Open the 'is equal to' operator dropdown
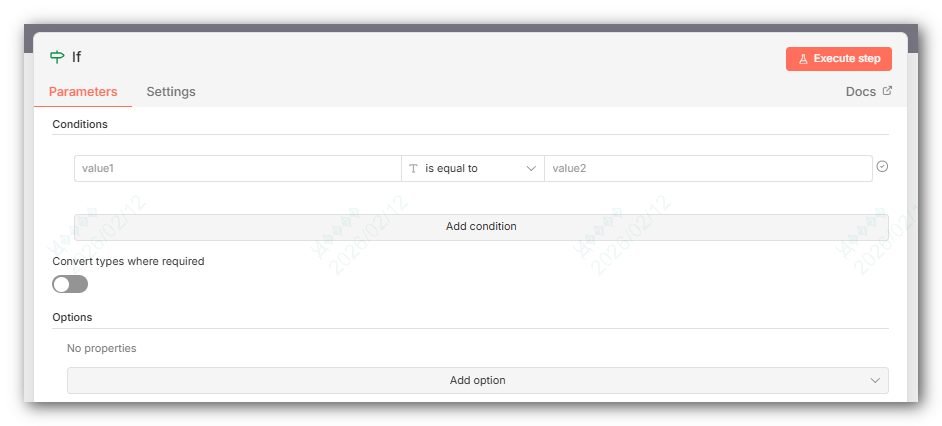 [x=473, y=169]
